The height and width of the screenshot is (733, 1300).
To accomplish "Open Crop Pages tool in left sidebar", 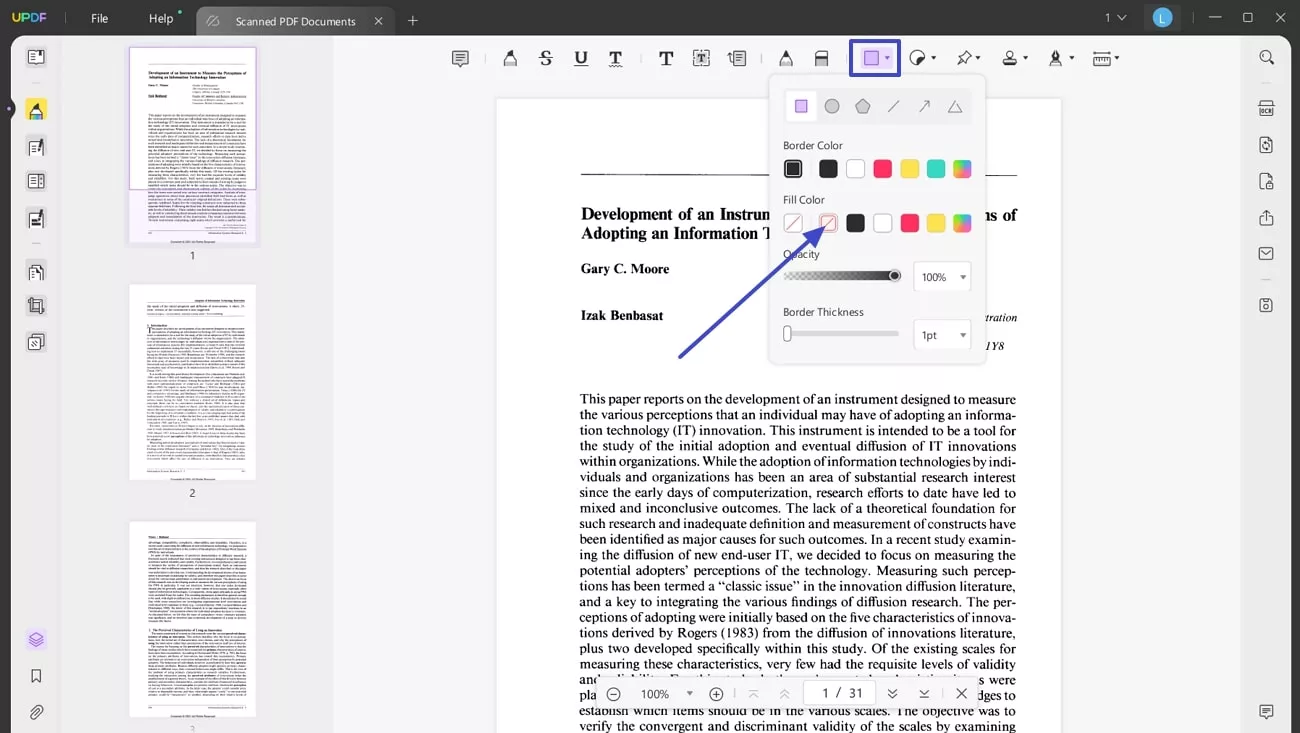I will pyautogui.click(x=36, y=306).
